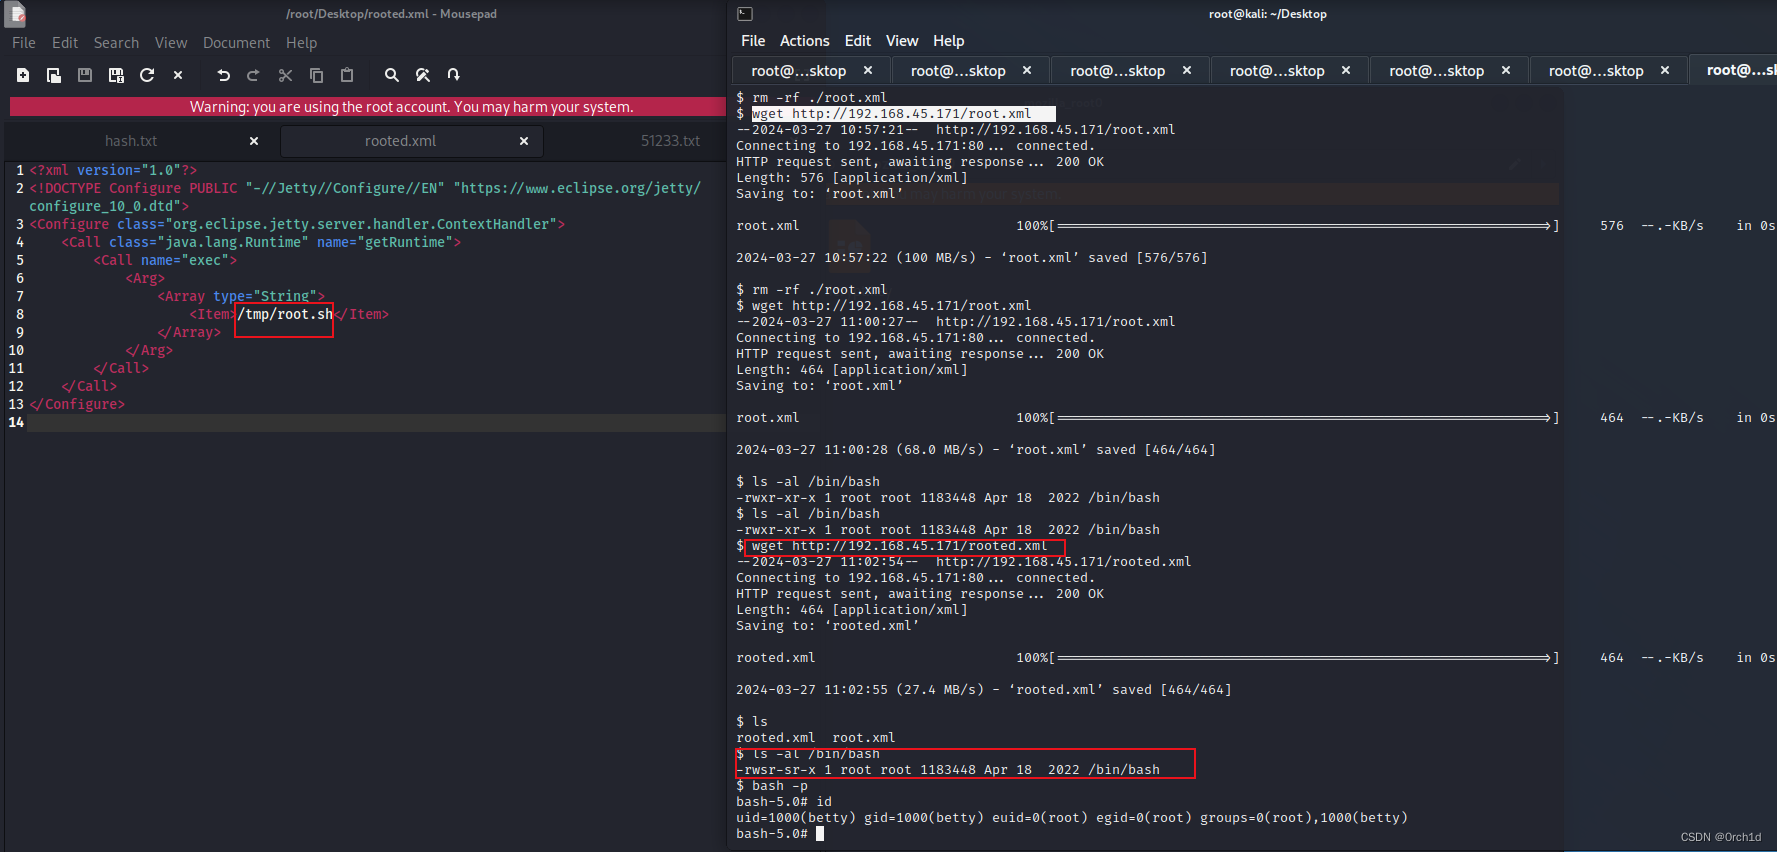Close the hash.txt tab
This screenshot has height=852, width=1777.
[254, 141]
